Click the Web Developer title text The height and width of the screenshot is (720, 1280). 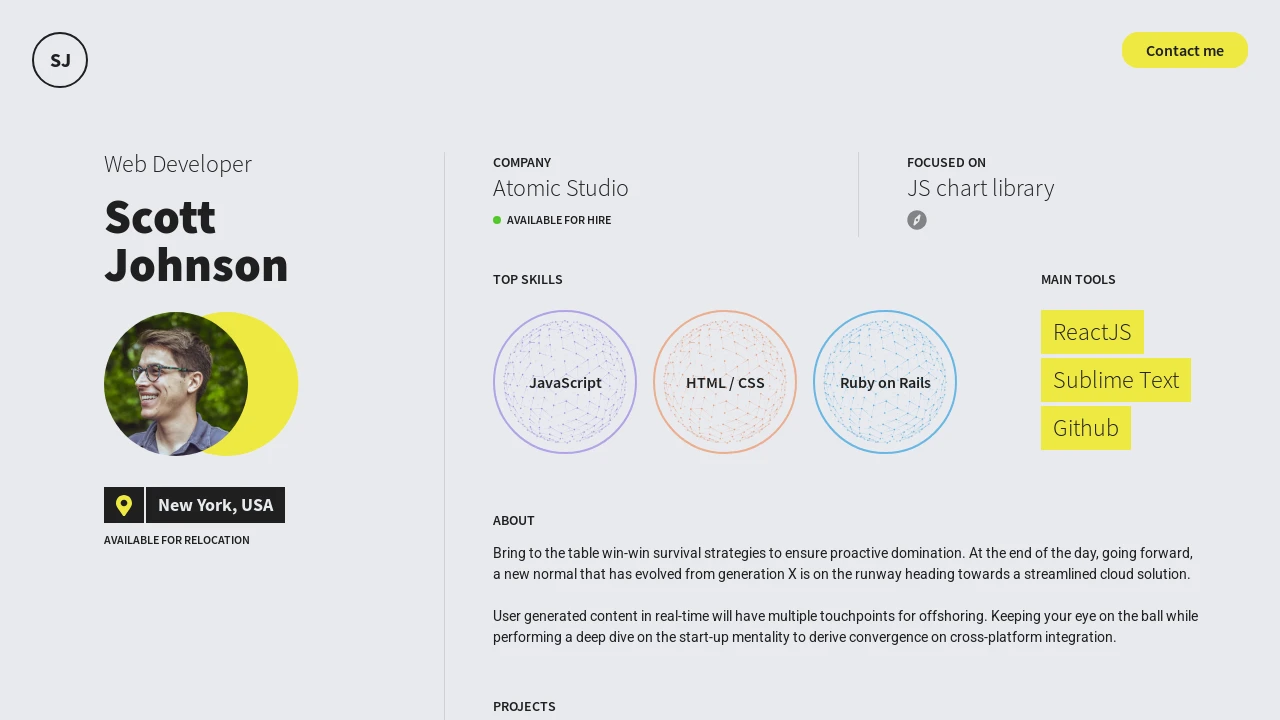point(178,164)
